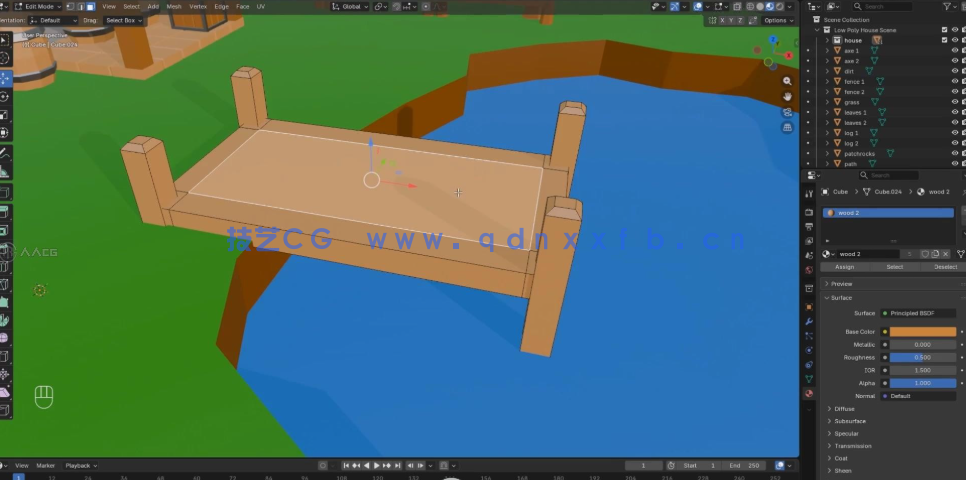Screen dimensions: 967x480
Task: Click the hand pan viewport gizmo
Action: [788, 96]
